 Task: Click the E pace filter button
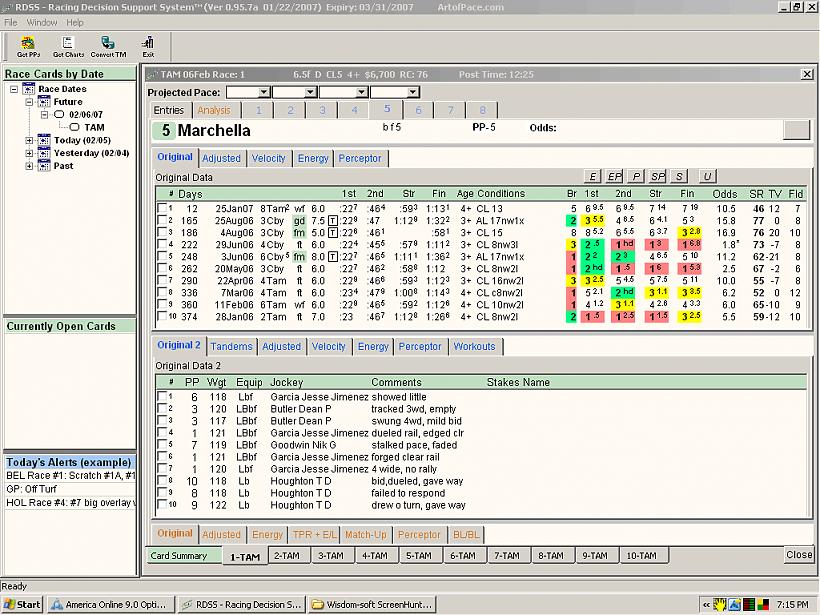tap(592, 176)
